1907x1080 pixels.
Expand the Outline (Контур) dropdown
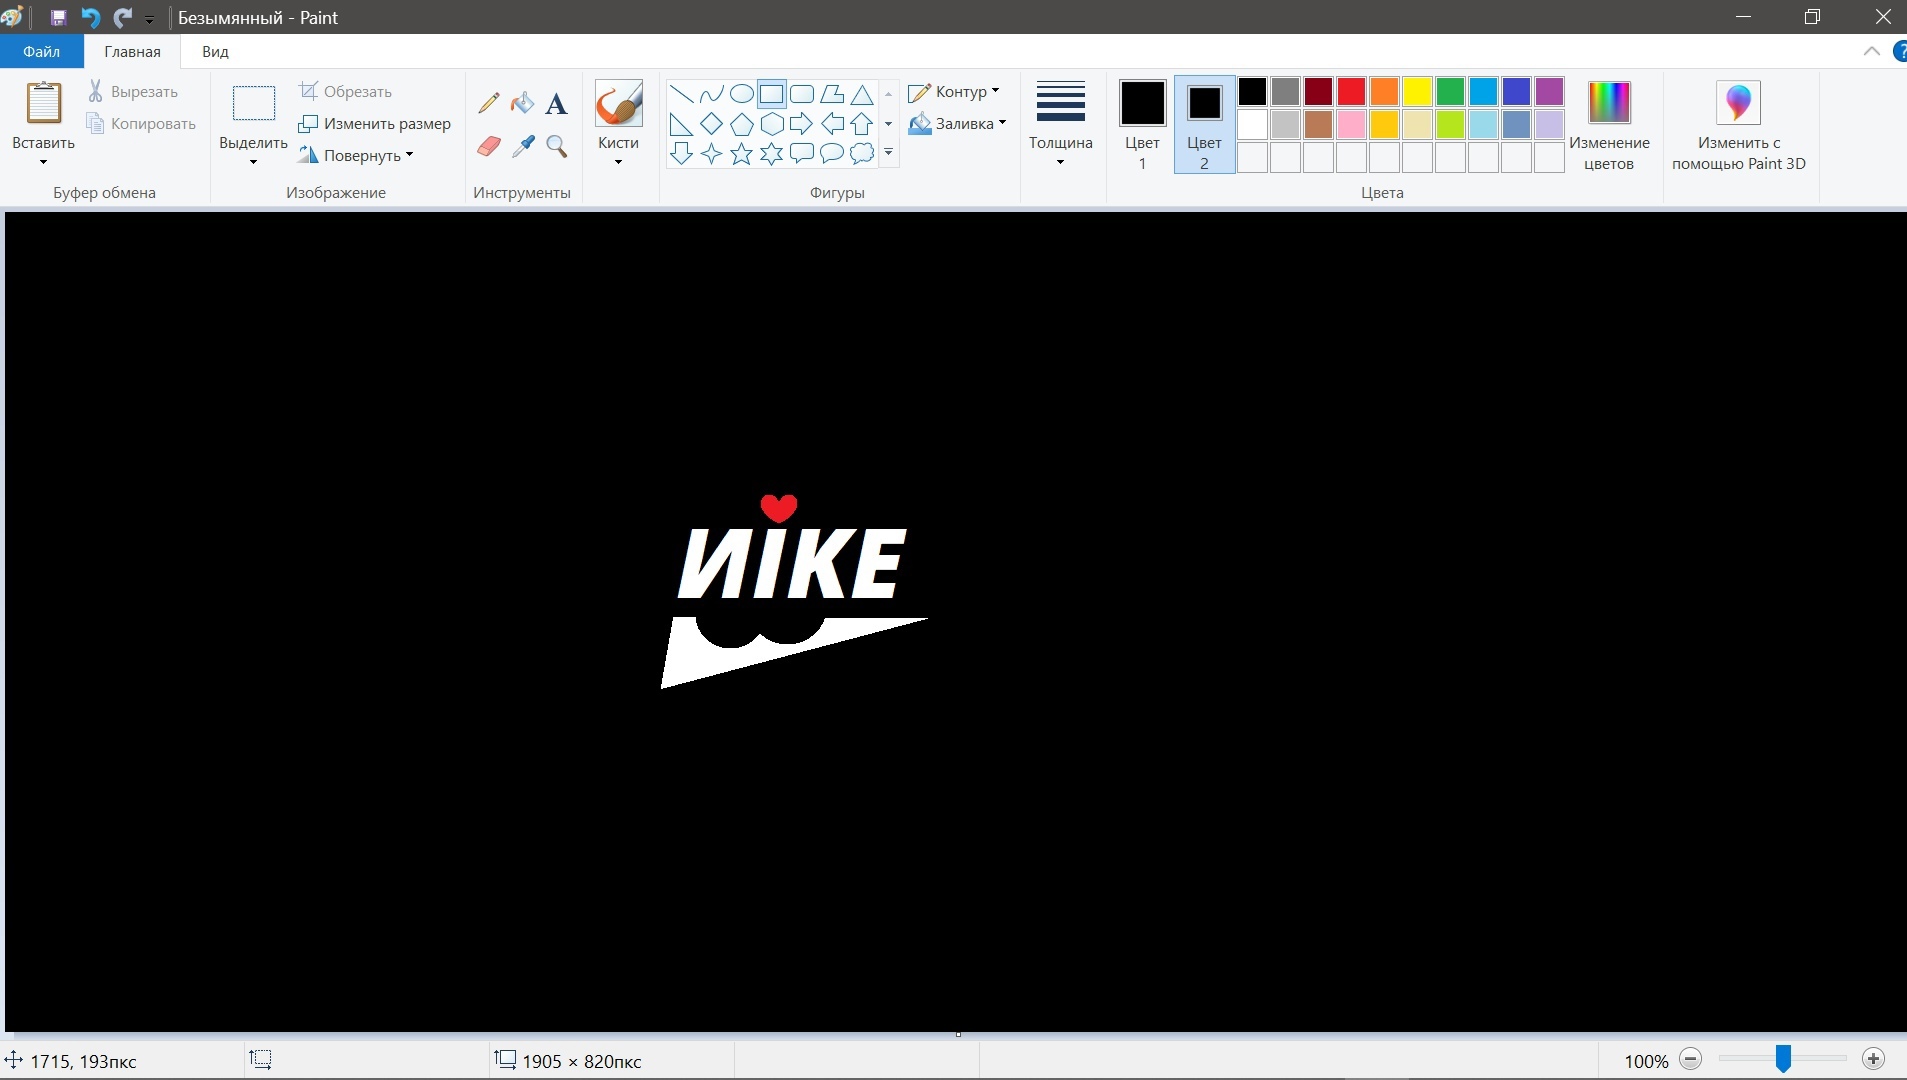click(995, 91)
